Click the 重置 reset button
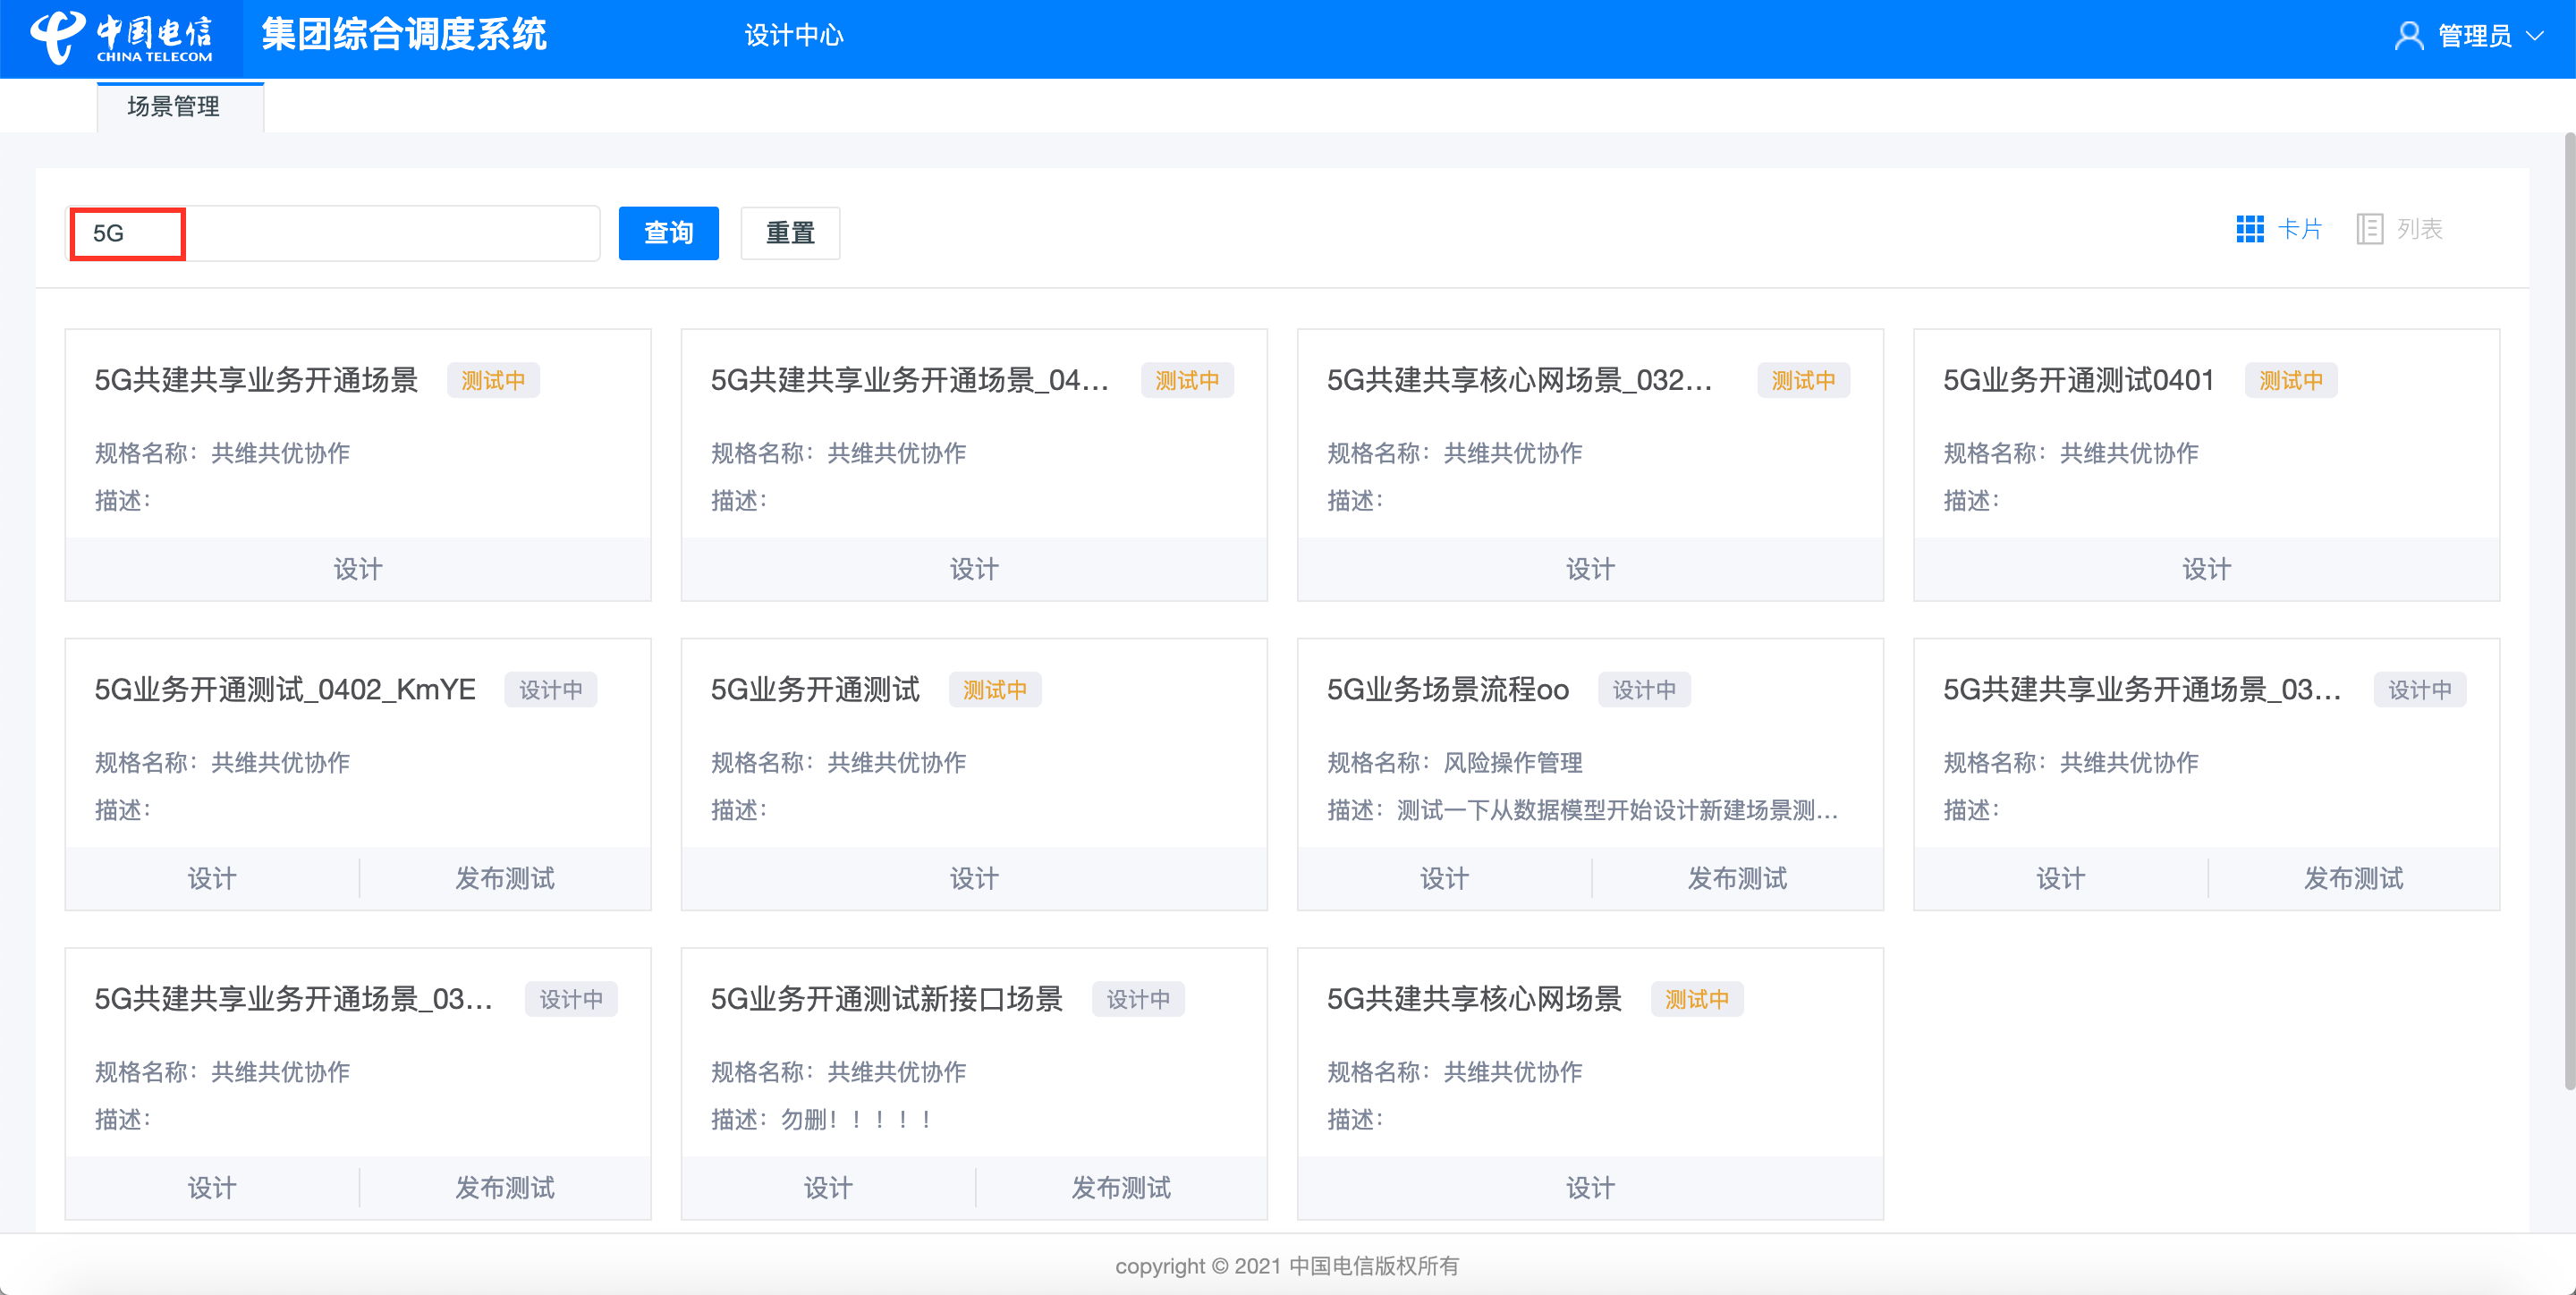Screen dimensions: 2576x1295 tap(790, 233)
